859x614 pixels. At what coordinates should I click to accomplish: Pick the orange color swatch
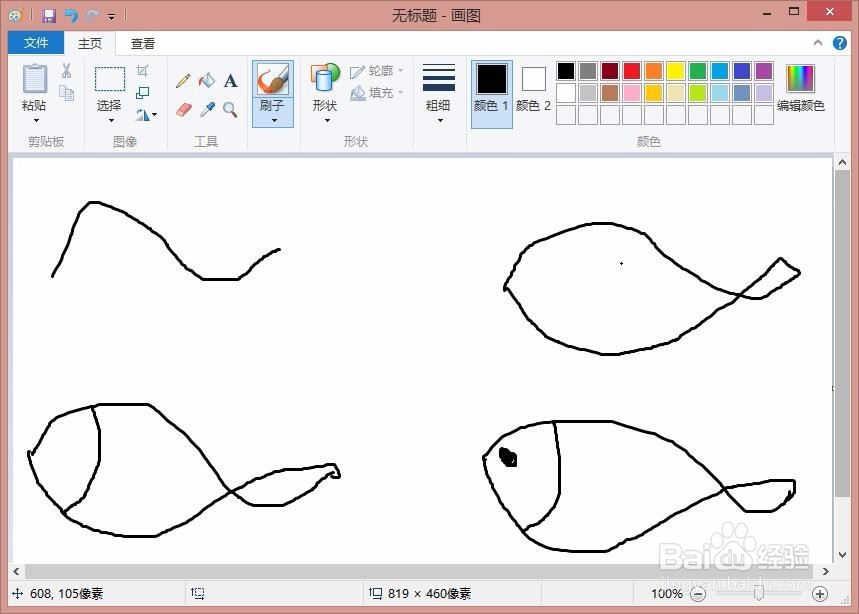click(x=654, y=71)
